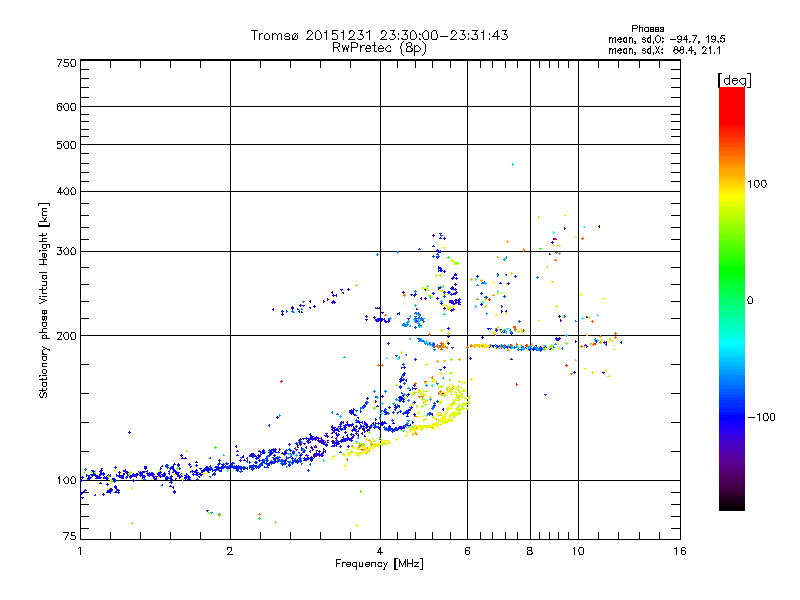Click the y-axis label '500'
The width and height of the screenshot is (800, 600).
tap(66, 145)
